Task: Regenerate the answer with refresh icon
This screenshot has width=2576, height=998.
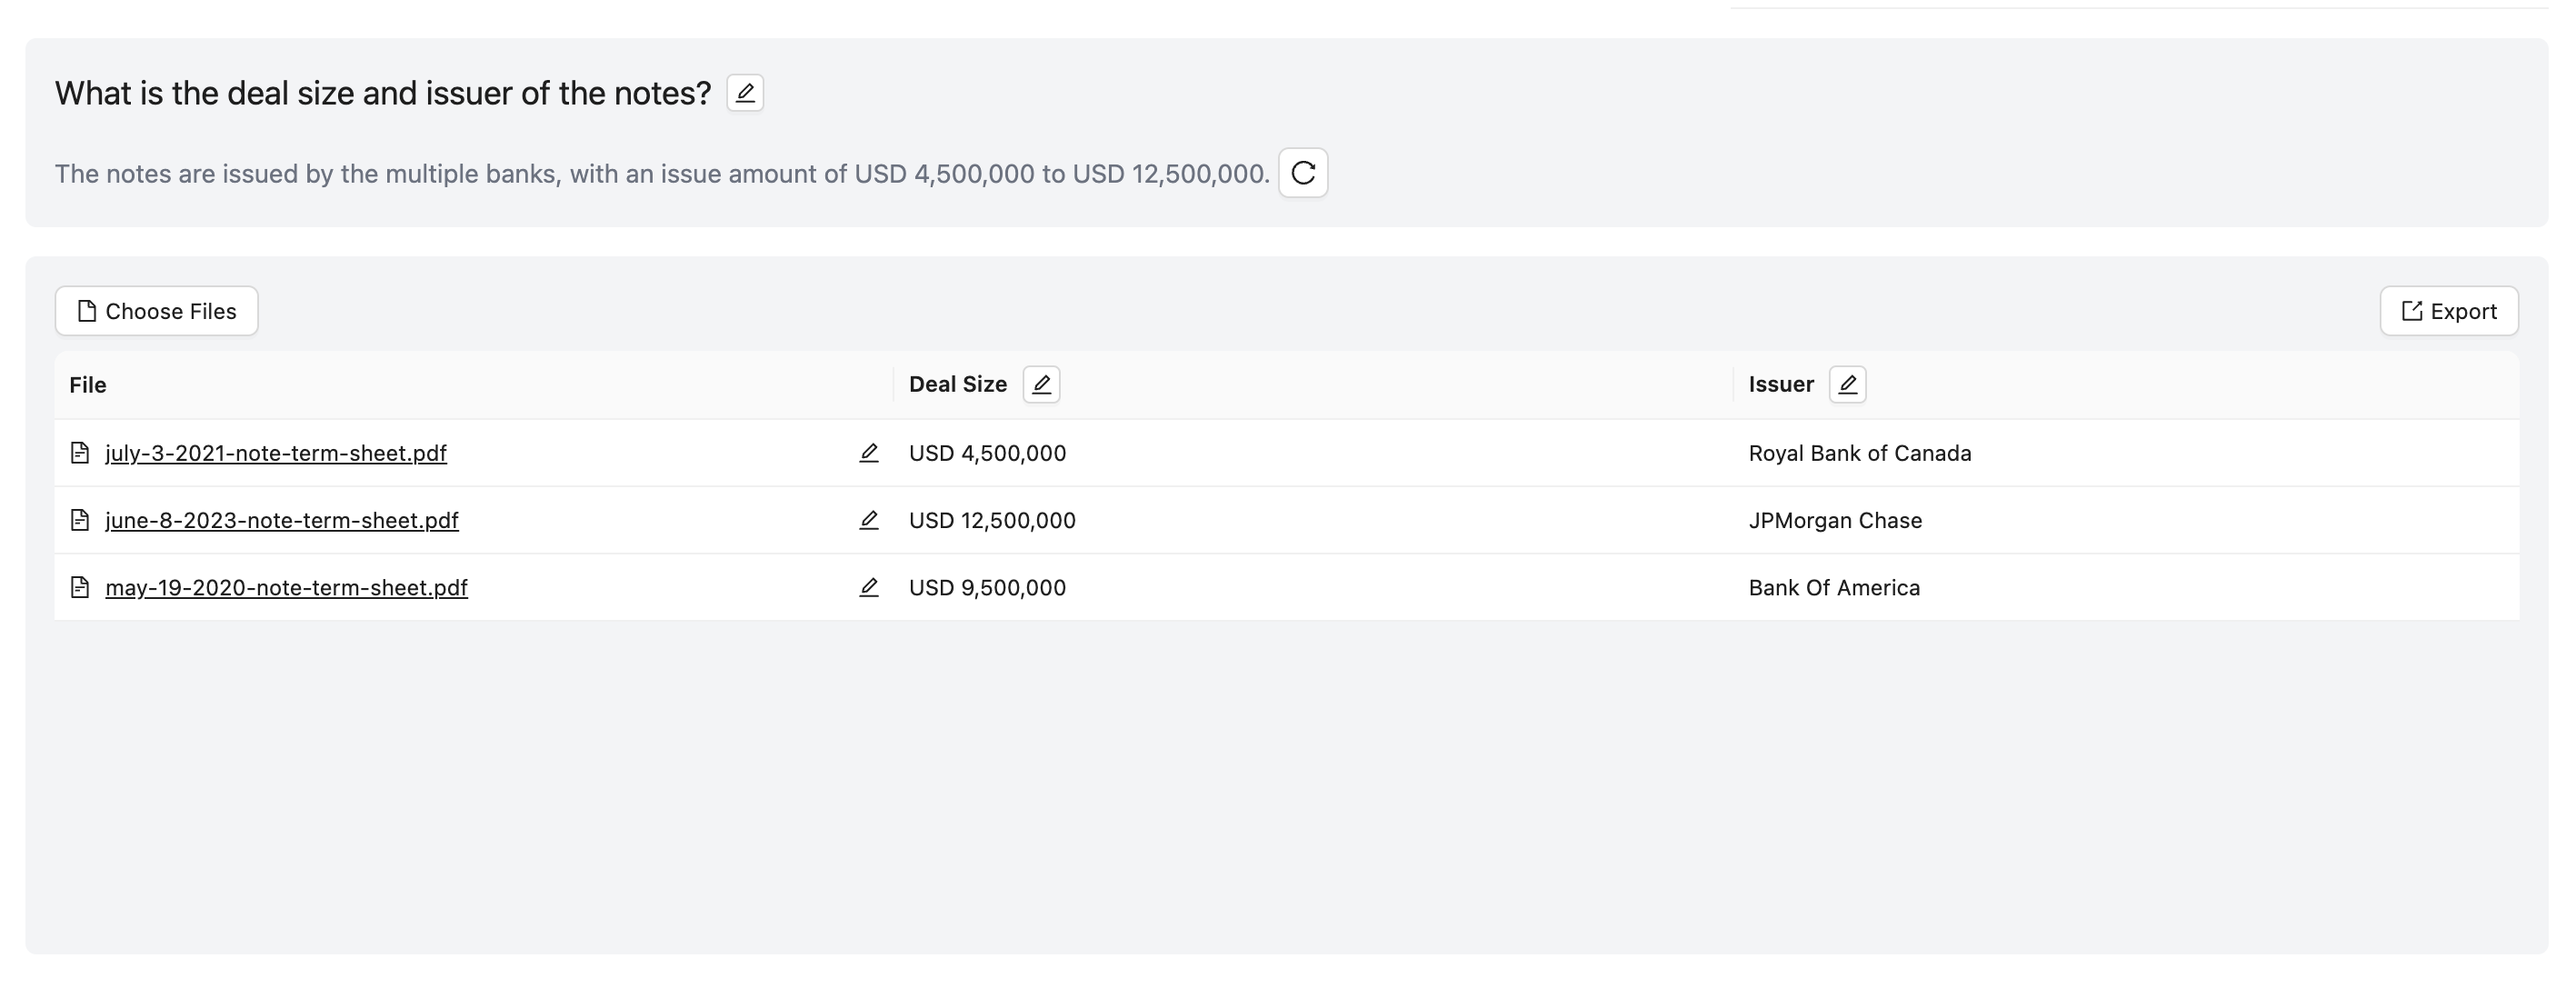Action: [x=1302, y=173]
